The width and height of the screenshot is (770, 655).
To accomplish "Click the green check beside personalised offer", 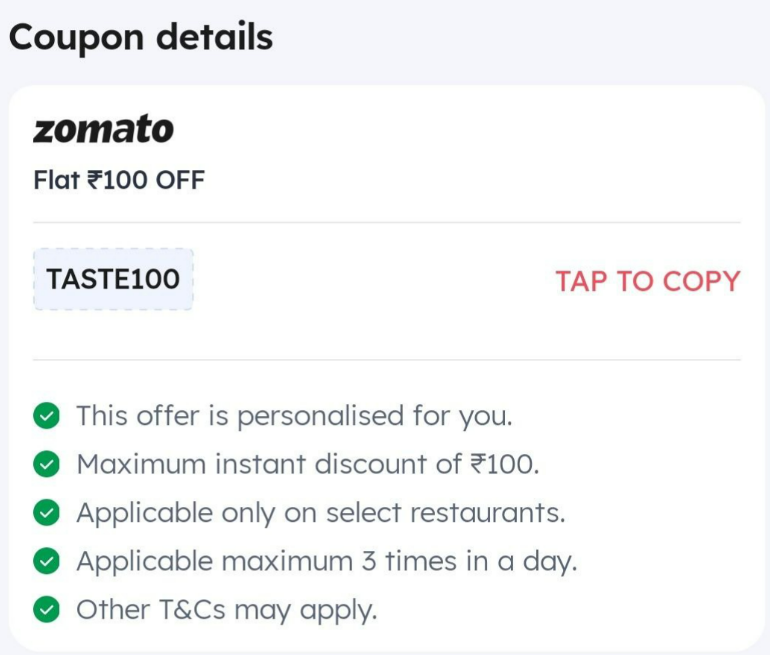I will 47,415.
